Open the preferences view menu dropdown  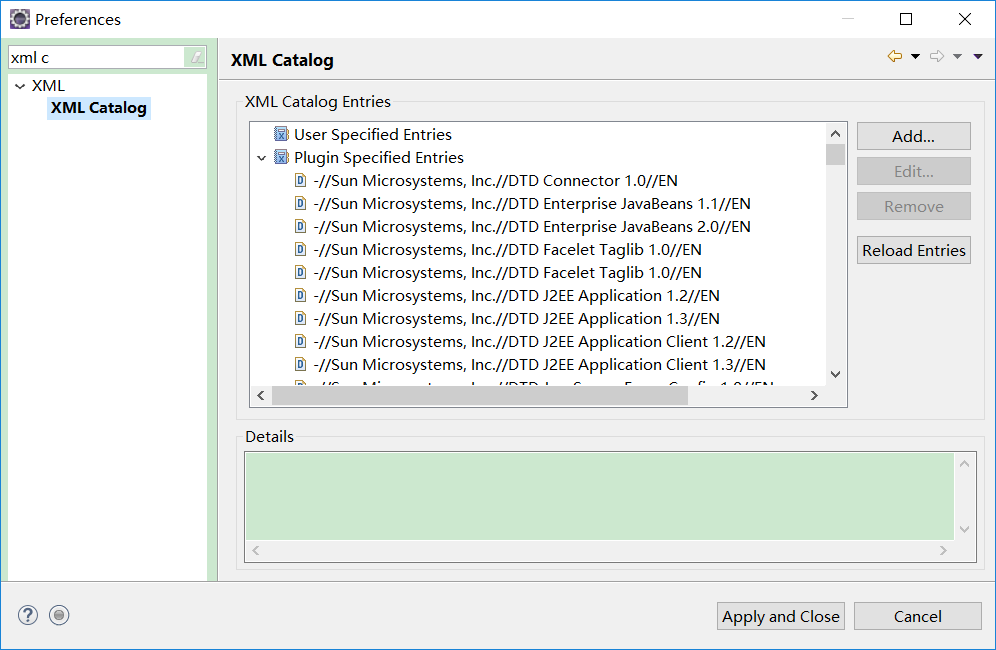click(978, 56)
